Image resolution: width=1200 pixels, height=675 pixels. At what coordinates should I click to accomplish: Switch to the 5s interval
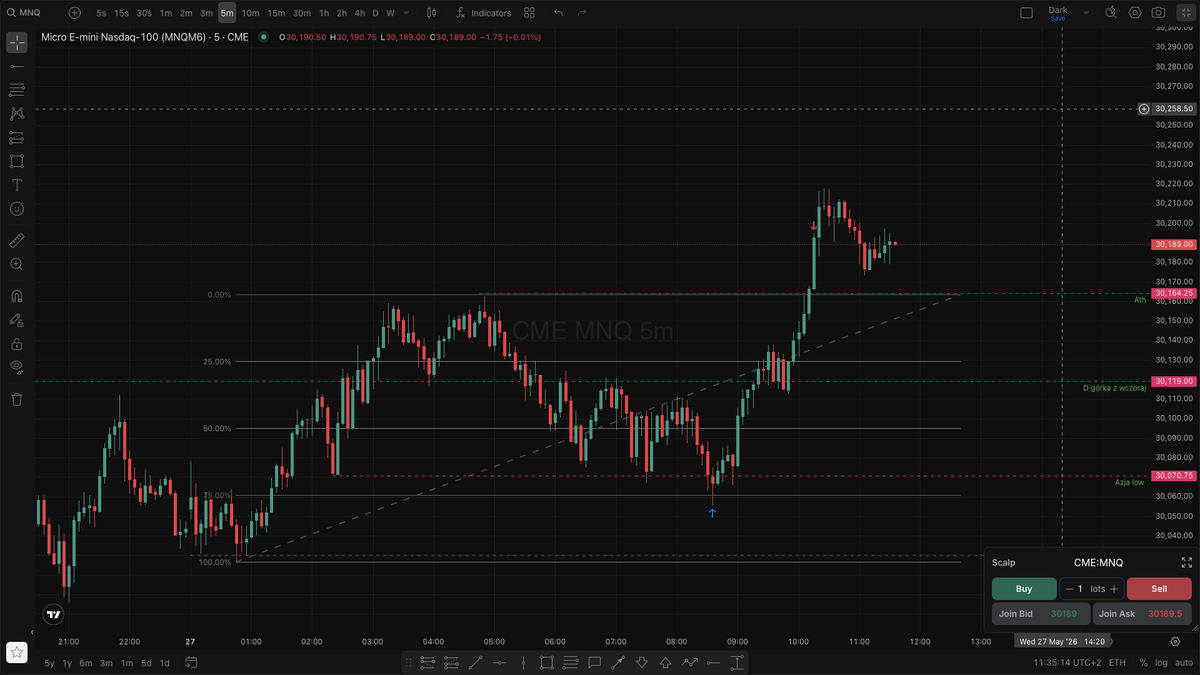(x=101, y=13)
